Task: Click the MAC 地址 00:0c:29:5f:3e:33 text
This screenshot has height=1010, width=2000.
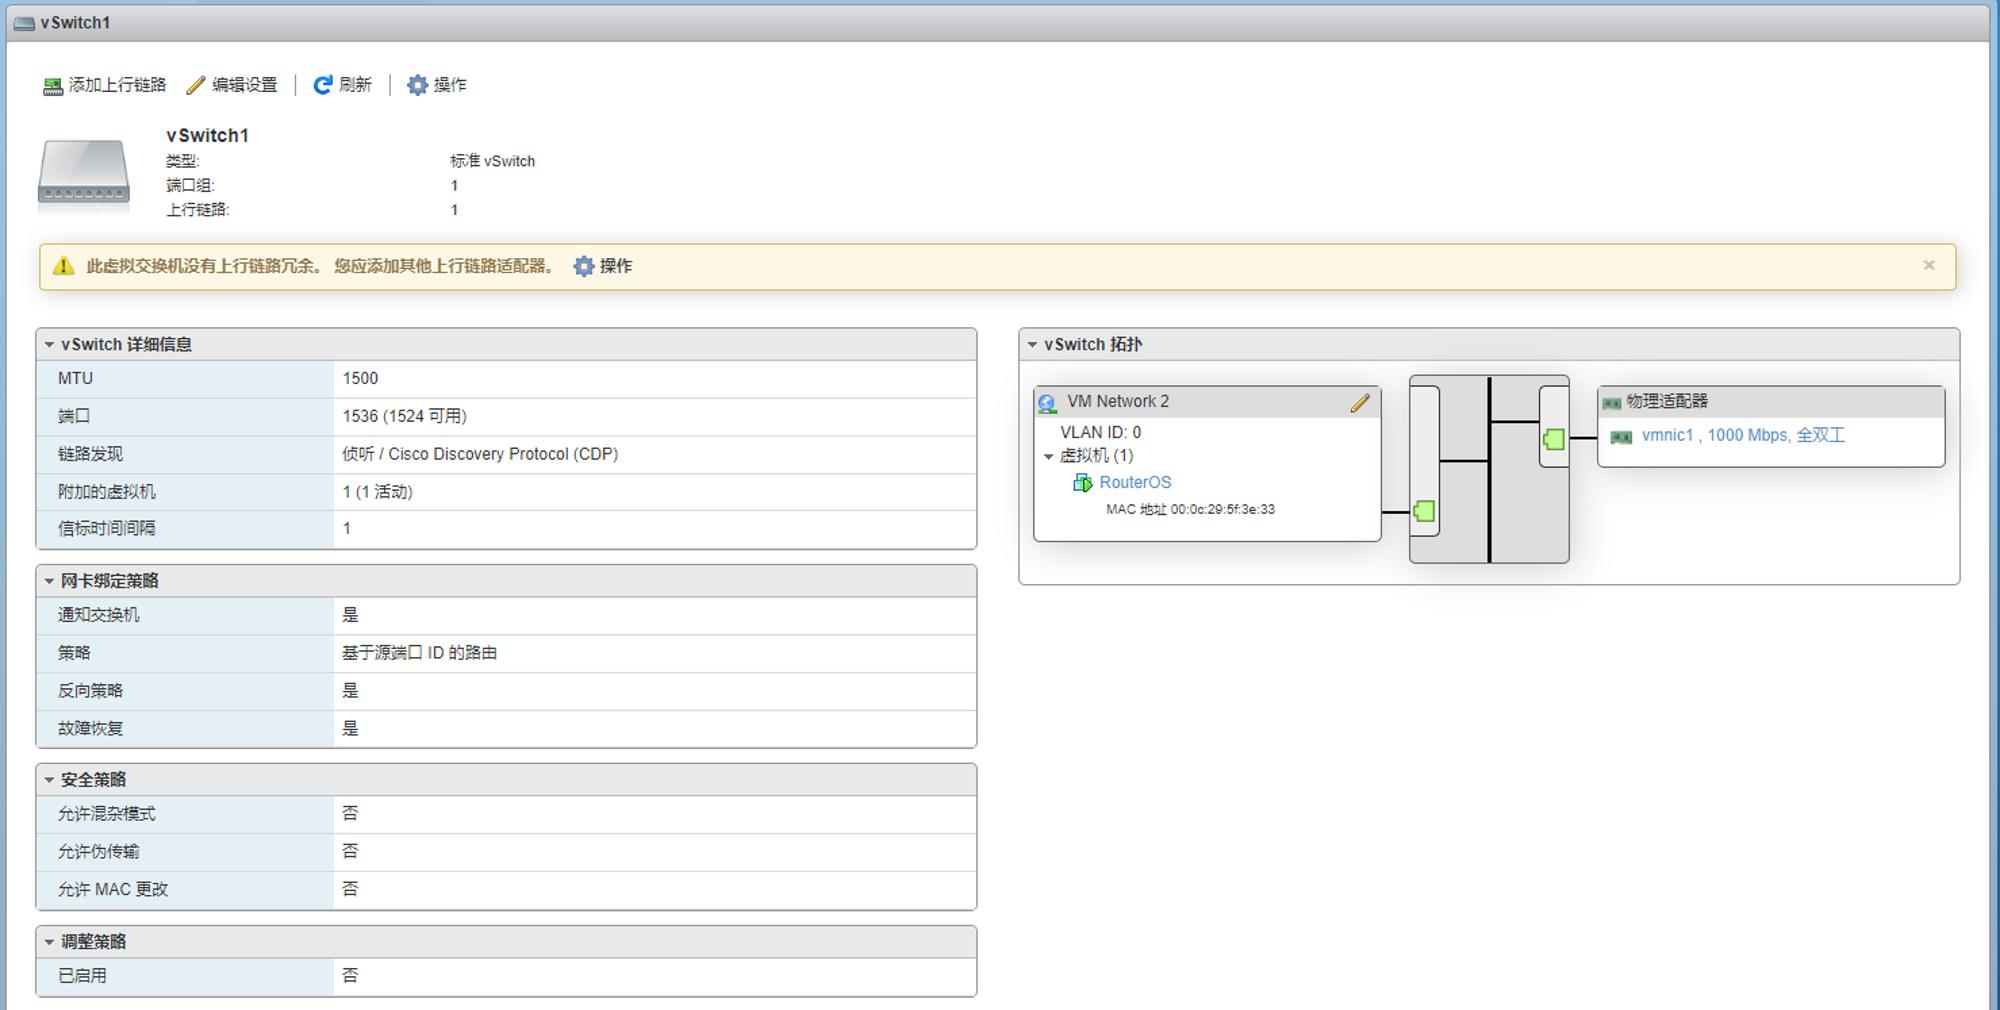Action: (x=1190, y=509)
